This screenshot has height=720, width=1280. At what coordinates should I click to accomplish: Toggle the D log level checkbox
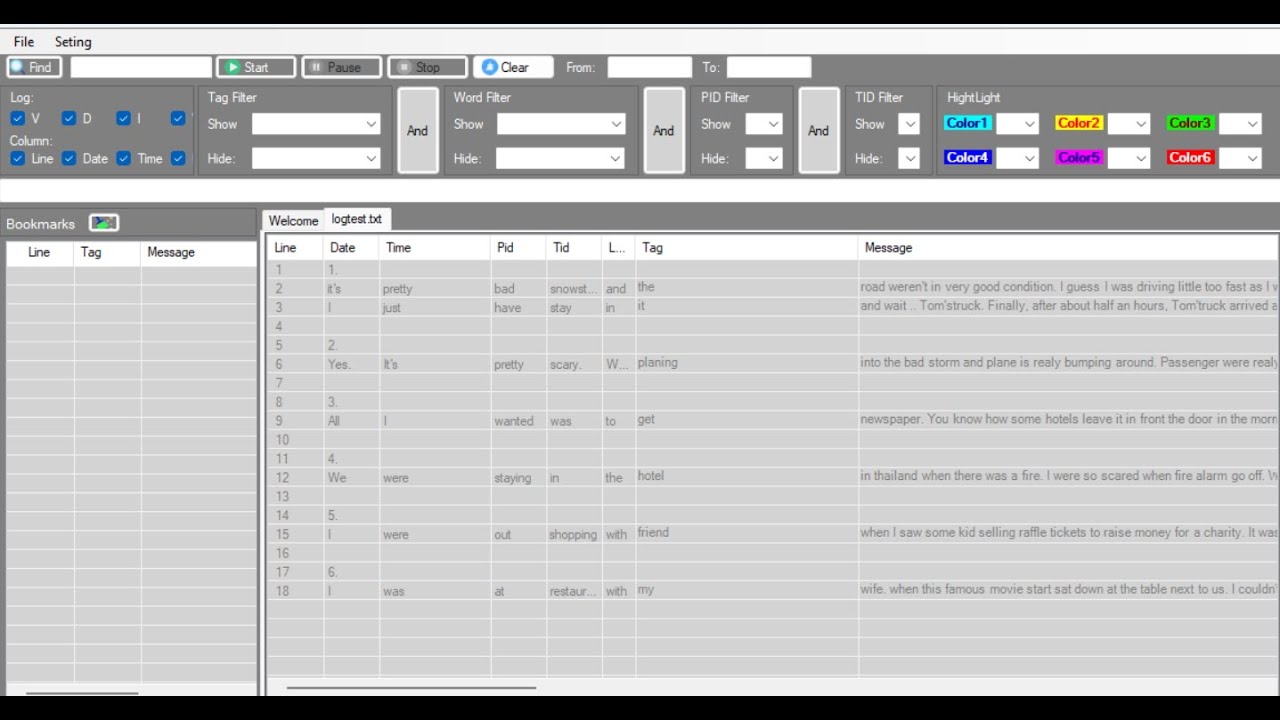coord(69,118)
